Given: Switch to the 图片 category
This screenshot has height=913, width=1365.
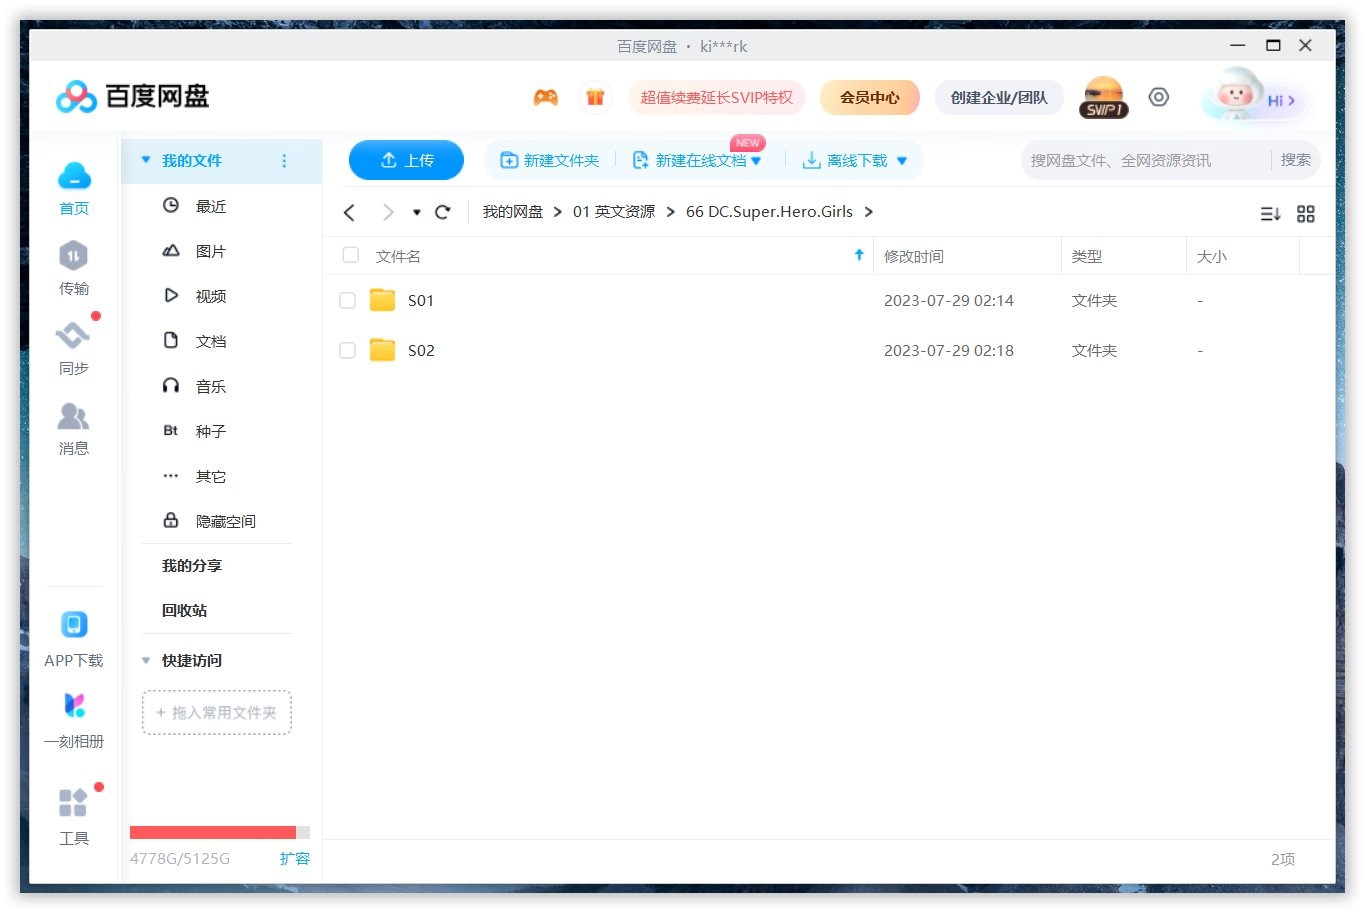Looking at the screenshot, I should (210, 251).
